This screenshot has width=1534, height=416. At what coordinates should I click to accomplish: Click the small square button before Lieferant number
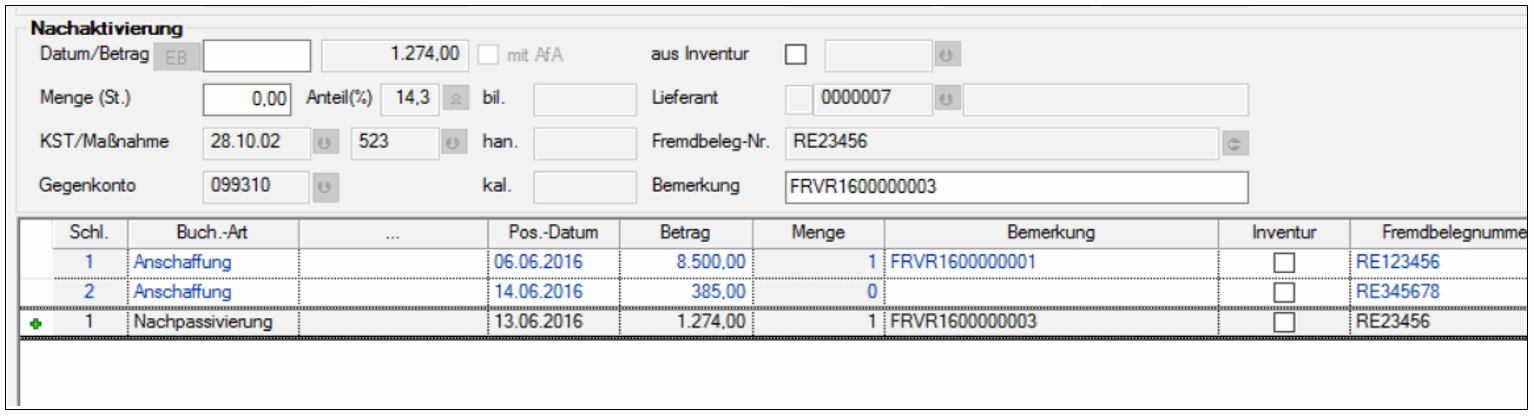799,100
